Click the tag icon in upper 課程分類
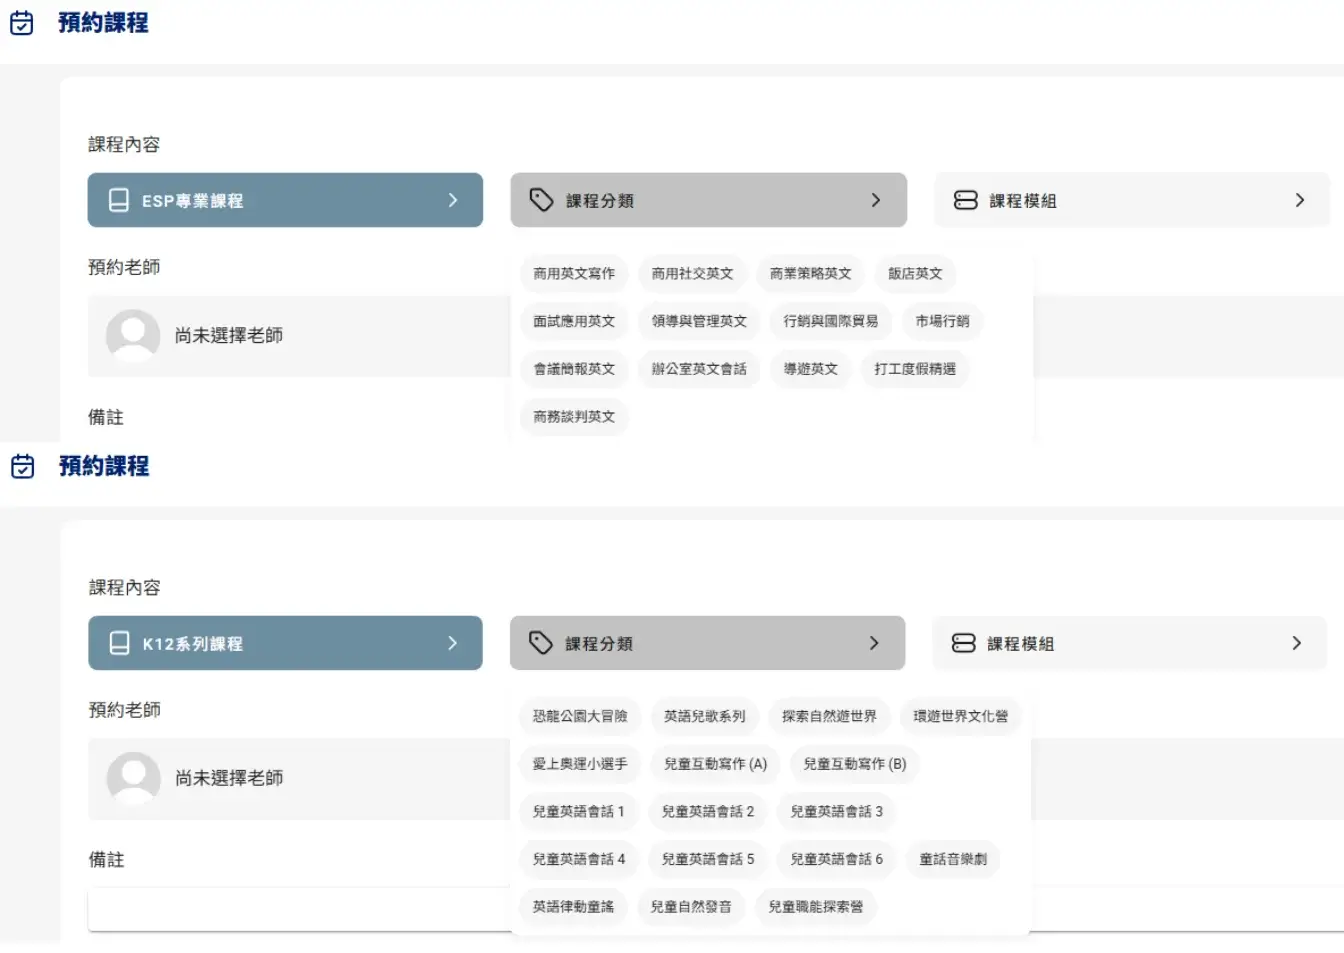The width and height of the screenshot is (1344, 953). (541, 200)
